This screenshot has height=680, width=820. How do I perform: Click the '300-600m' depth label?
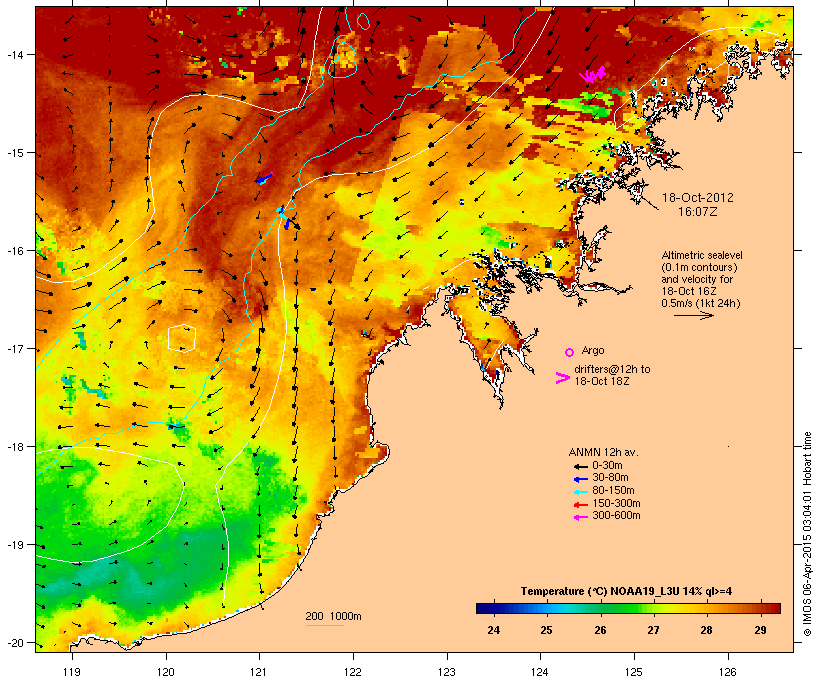pos(616,516)
